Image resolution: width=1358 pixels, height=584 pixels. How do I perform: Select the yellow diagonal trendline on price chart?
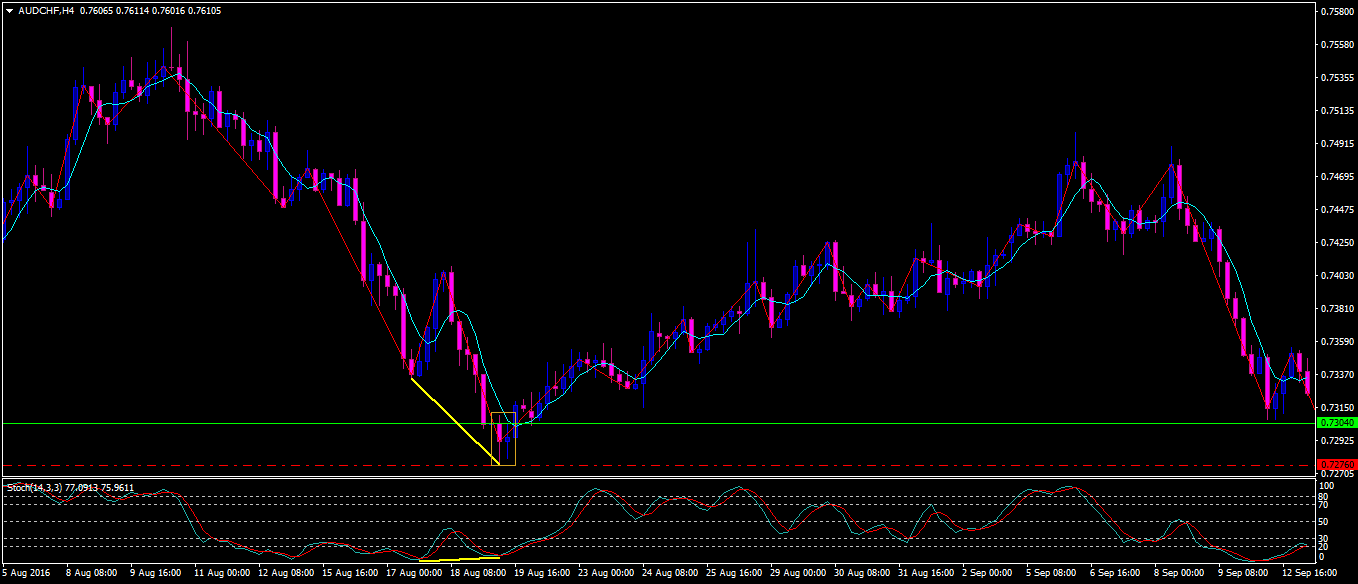454,420
